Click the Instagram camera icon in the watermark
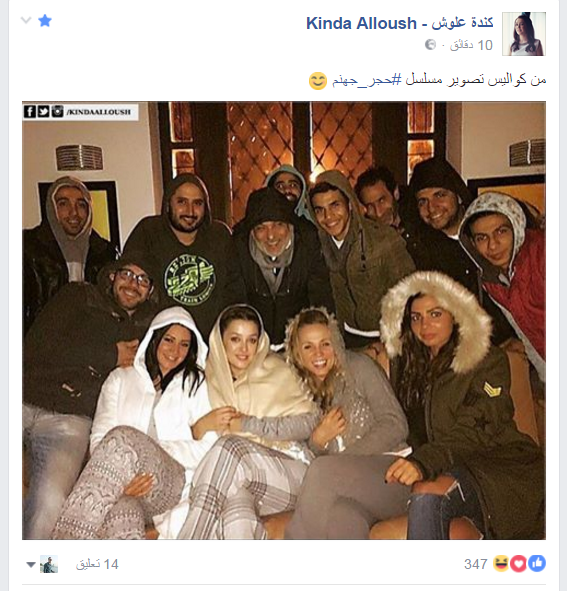The image size is (567, 591). click(x=57, y=112)
